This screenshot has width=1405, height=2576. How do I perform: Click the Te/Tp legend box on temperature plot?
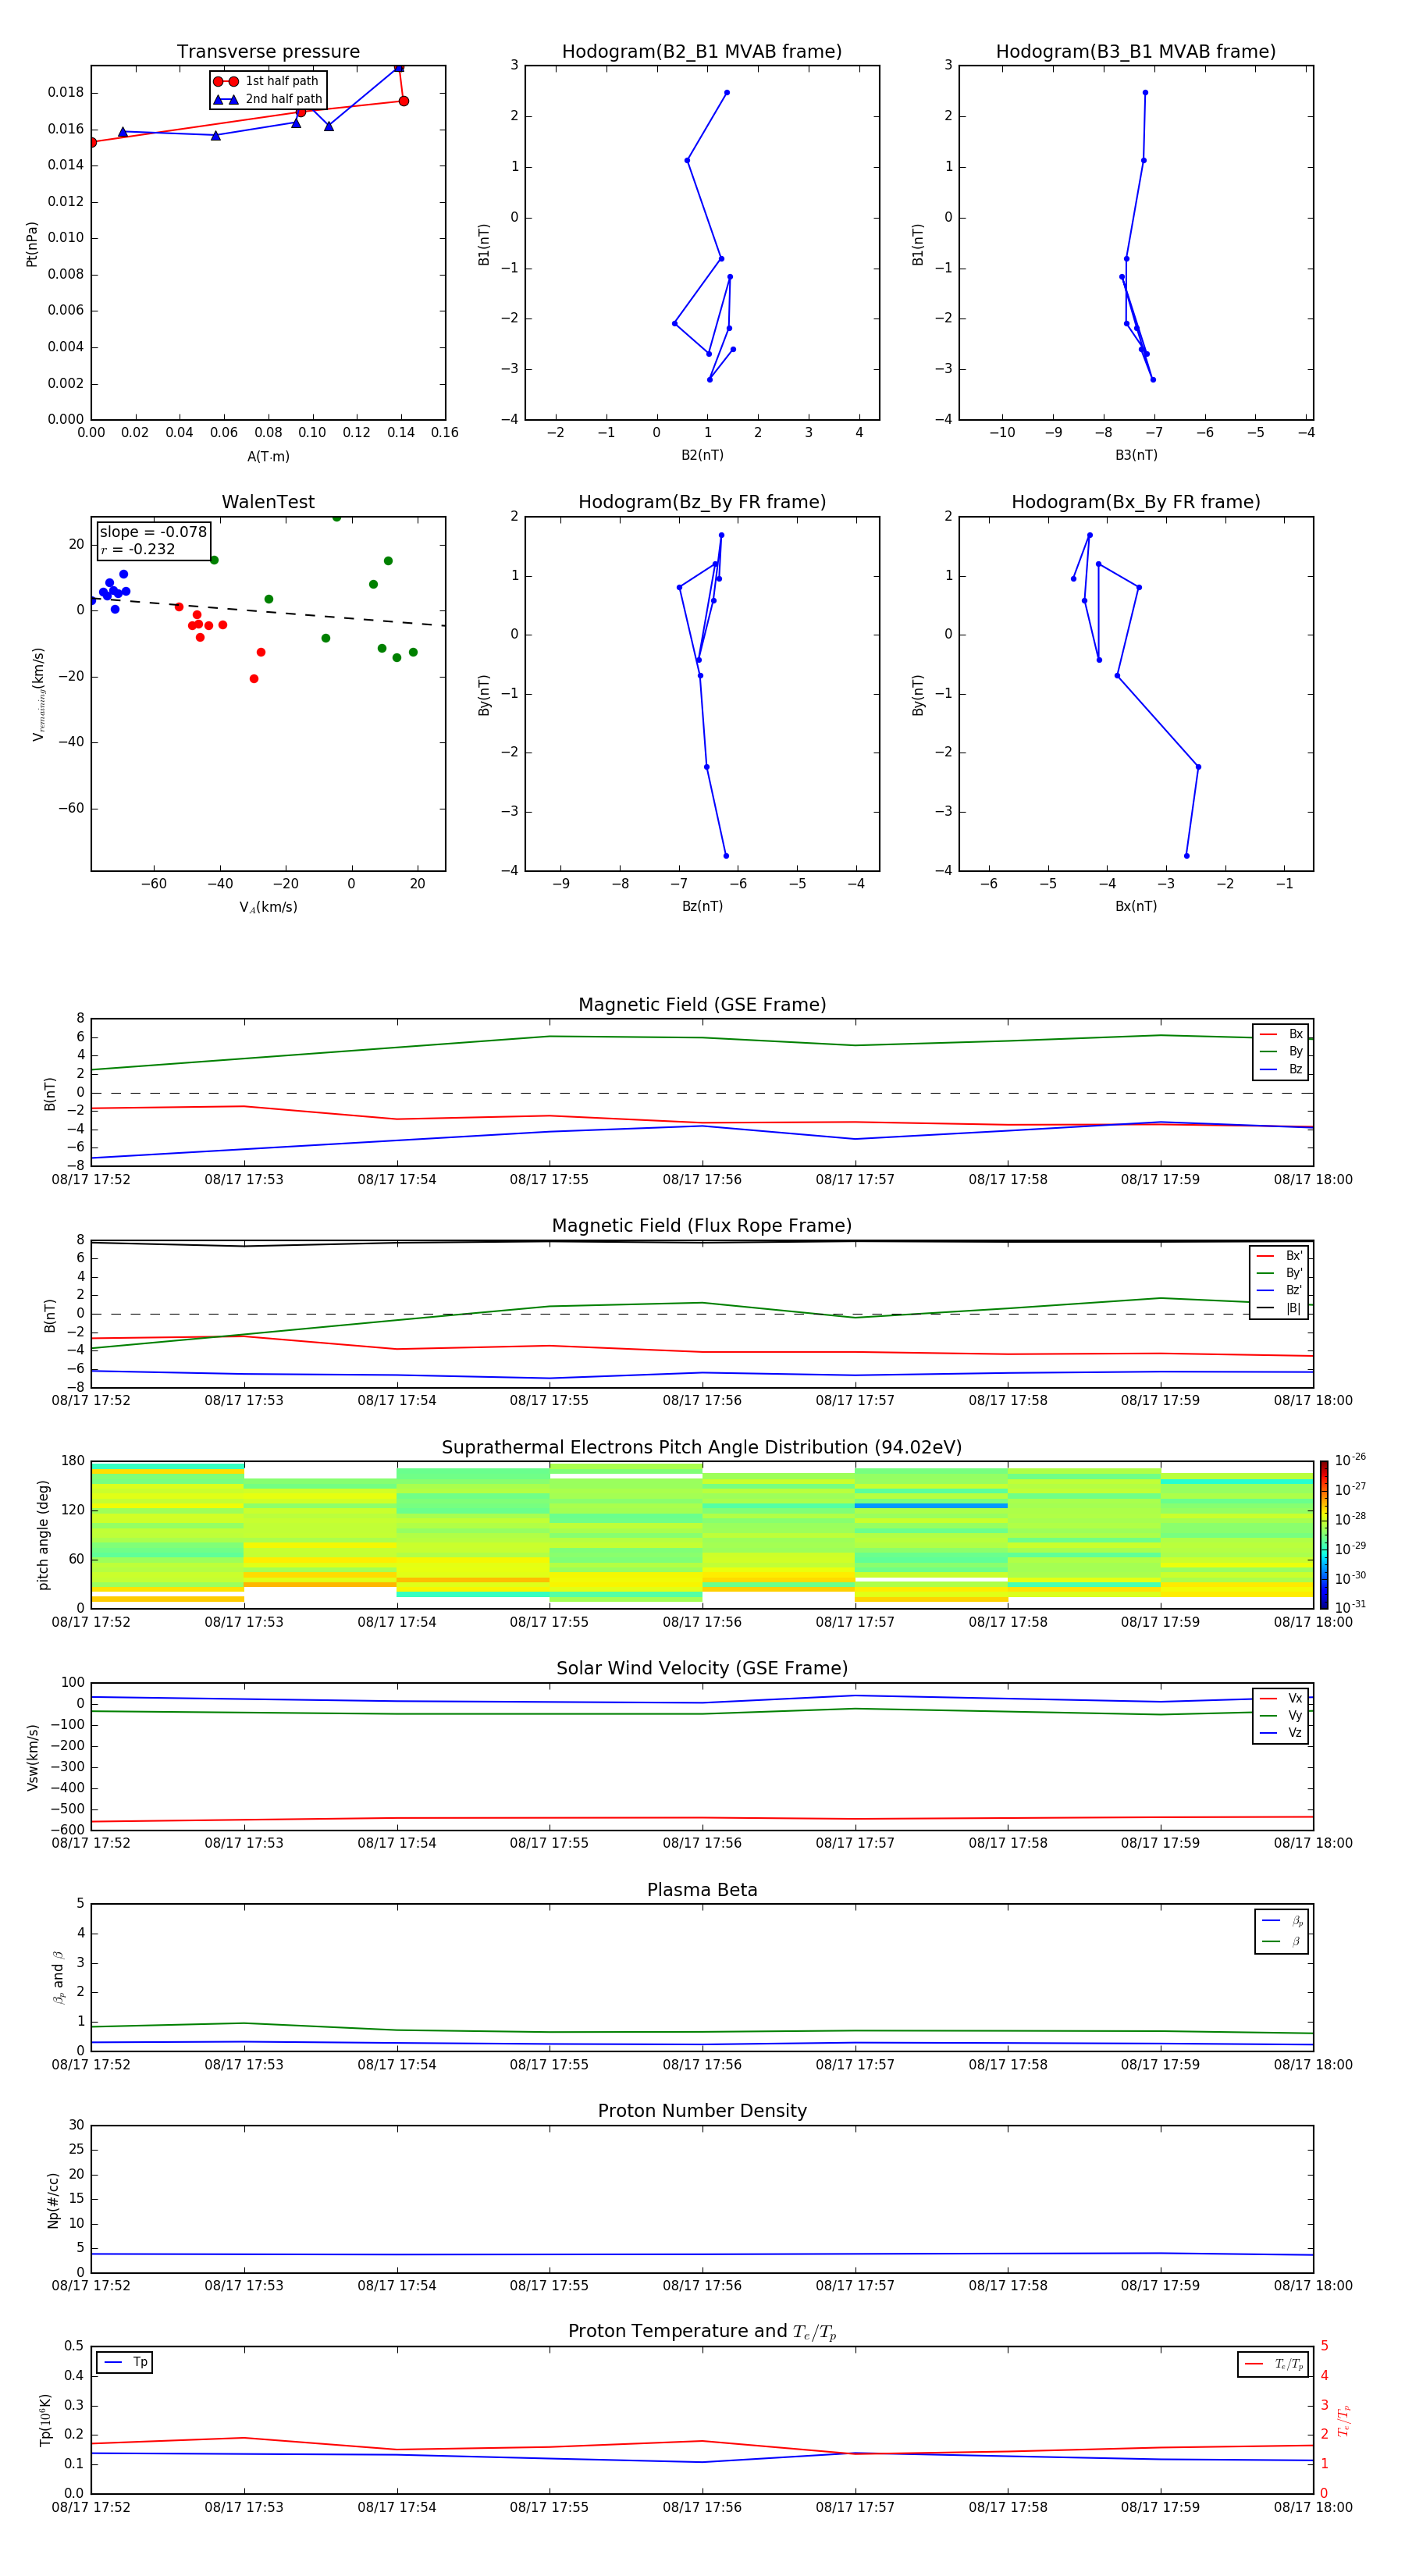(x=1273, y=2364)
